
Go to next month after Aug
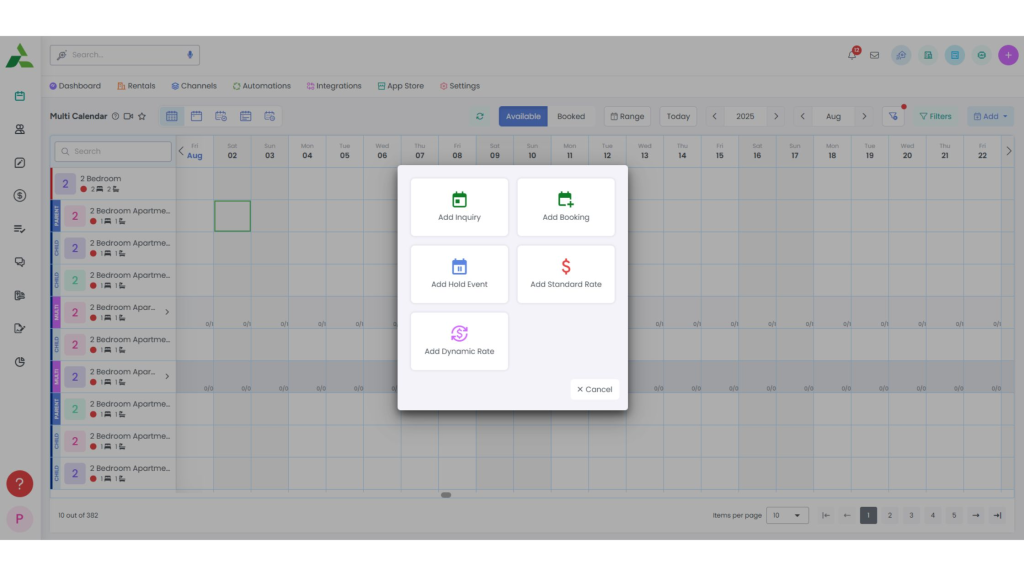(865, 116)
